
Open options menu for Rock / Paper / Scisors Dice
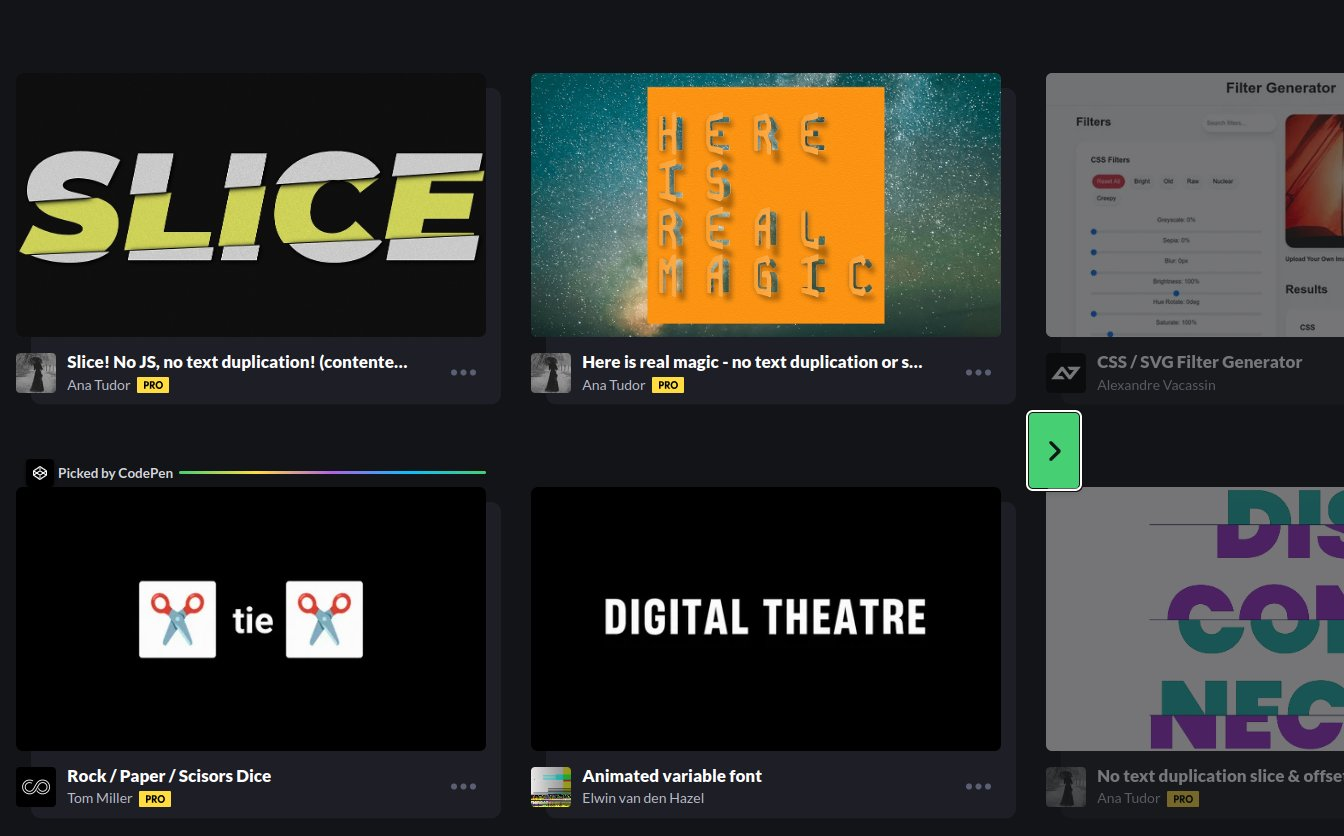pos(463,787)
